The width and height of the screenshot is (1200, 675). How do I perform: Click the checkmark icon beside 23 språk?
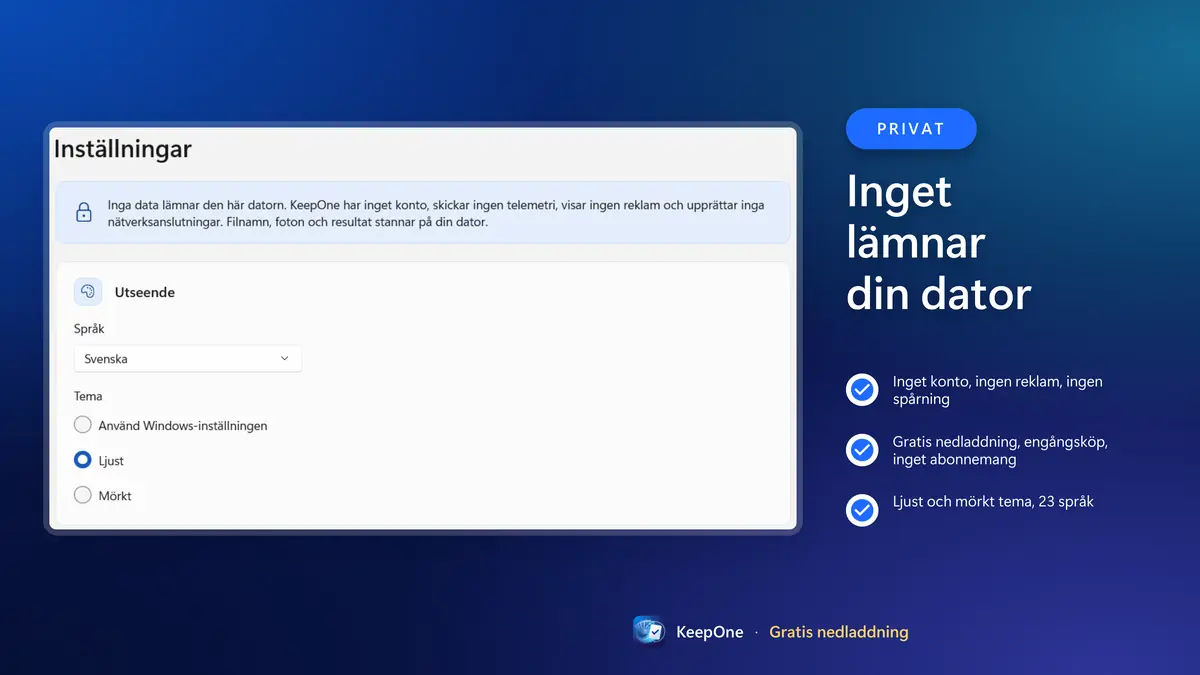click(x=862, y=510)
